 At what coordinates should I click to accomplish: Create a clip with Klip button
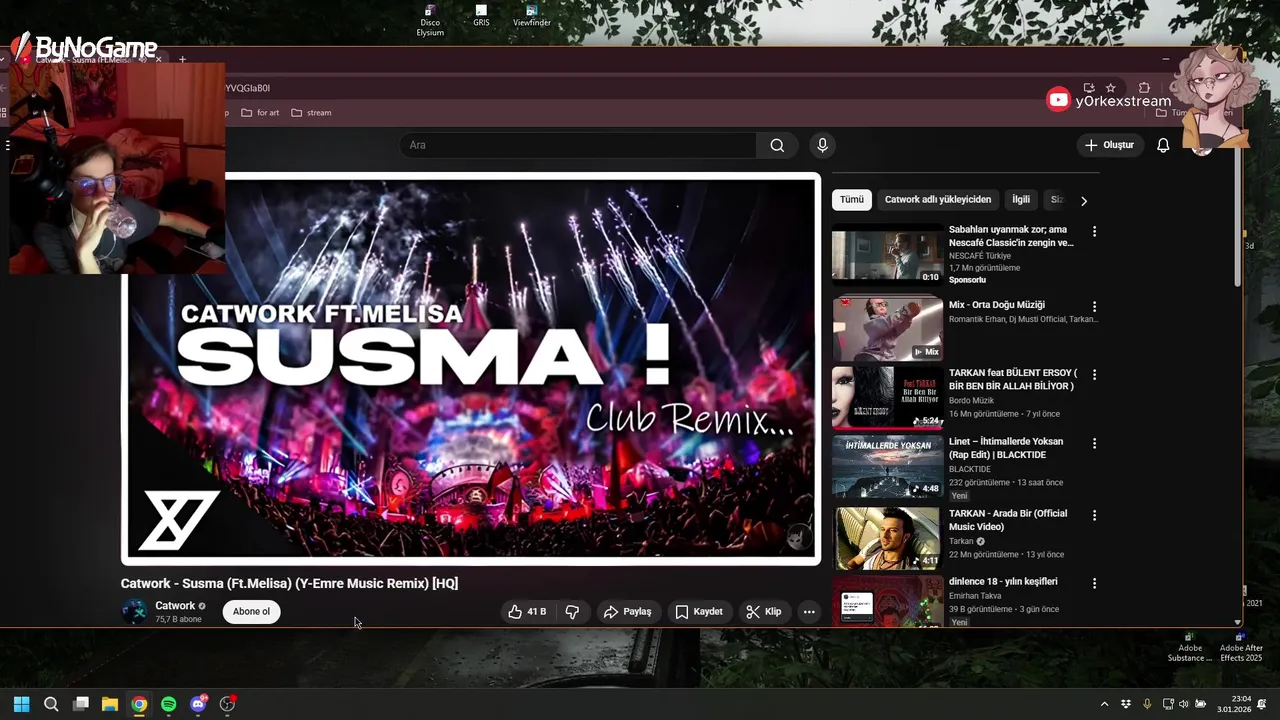coord(764,612)
